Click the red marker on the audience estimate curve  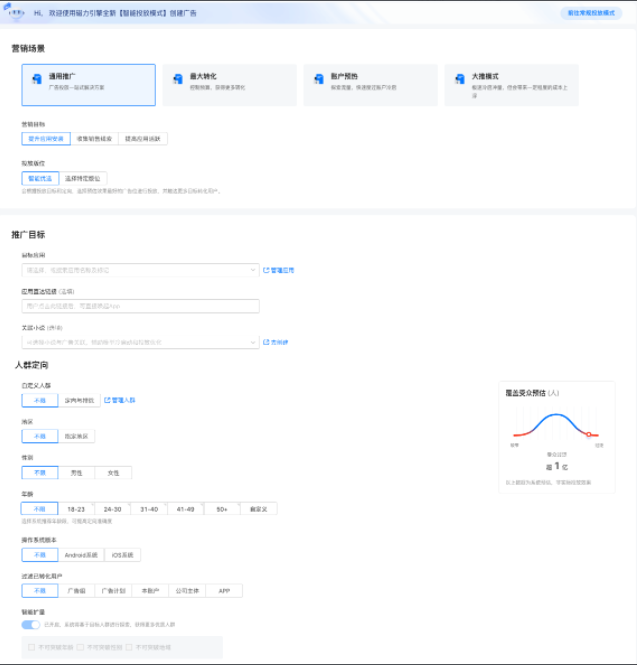(589, 434)
